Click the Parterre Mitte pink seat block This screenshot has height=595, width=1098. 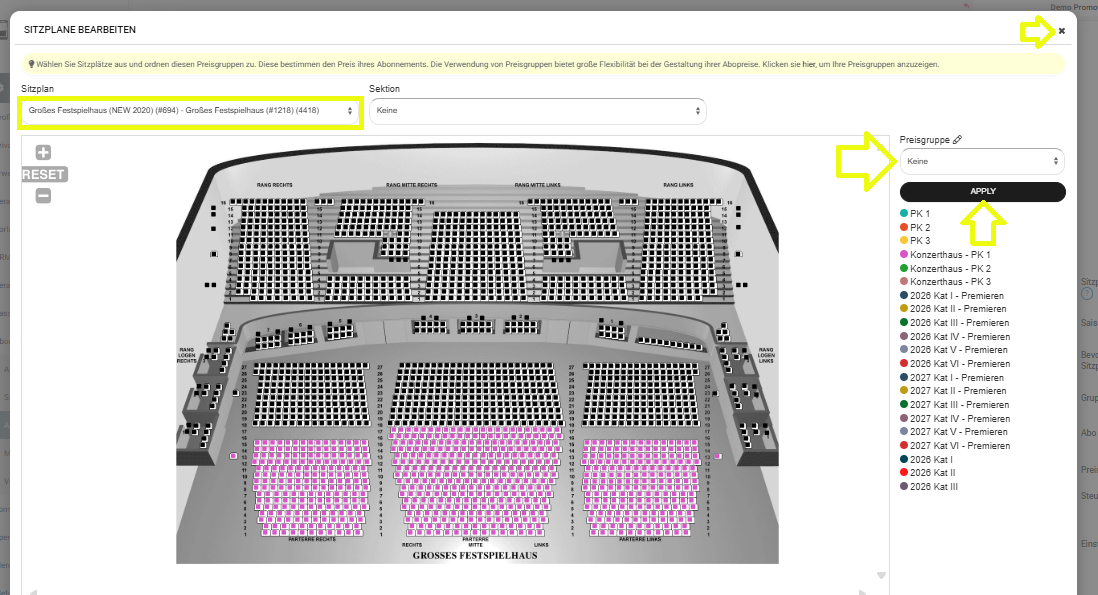(482, 480)
